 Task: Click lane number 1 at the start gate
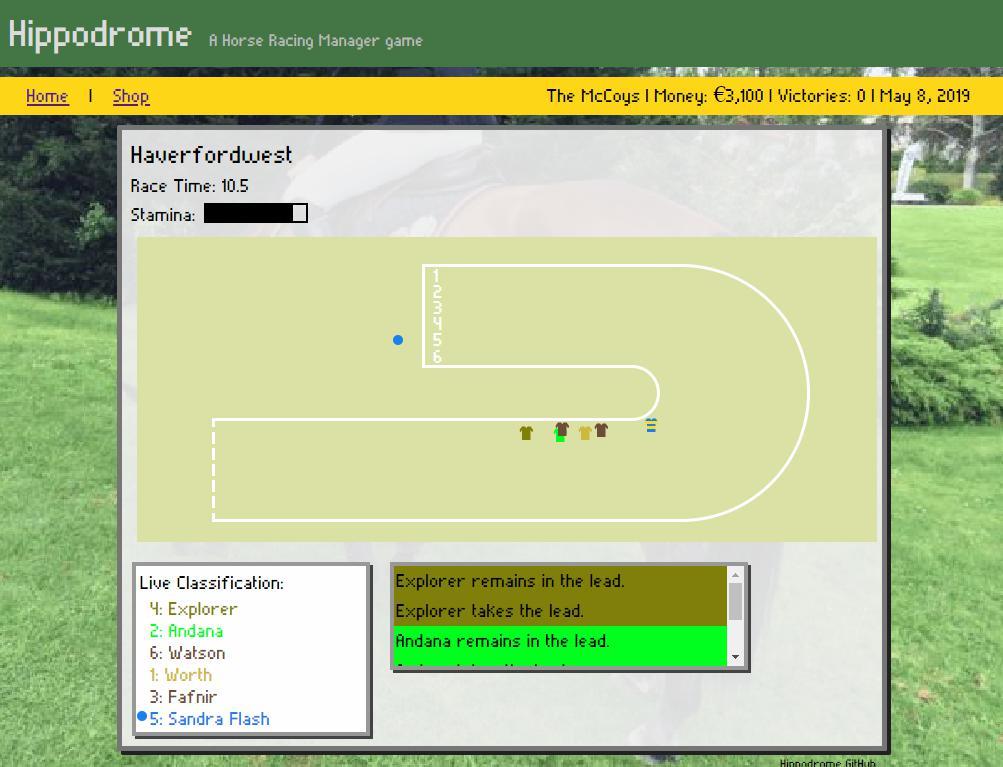[436, 276]
